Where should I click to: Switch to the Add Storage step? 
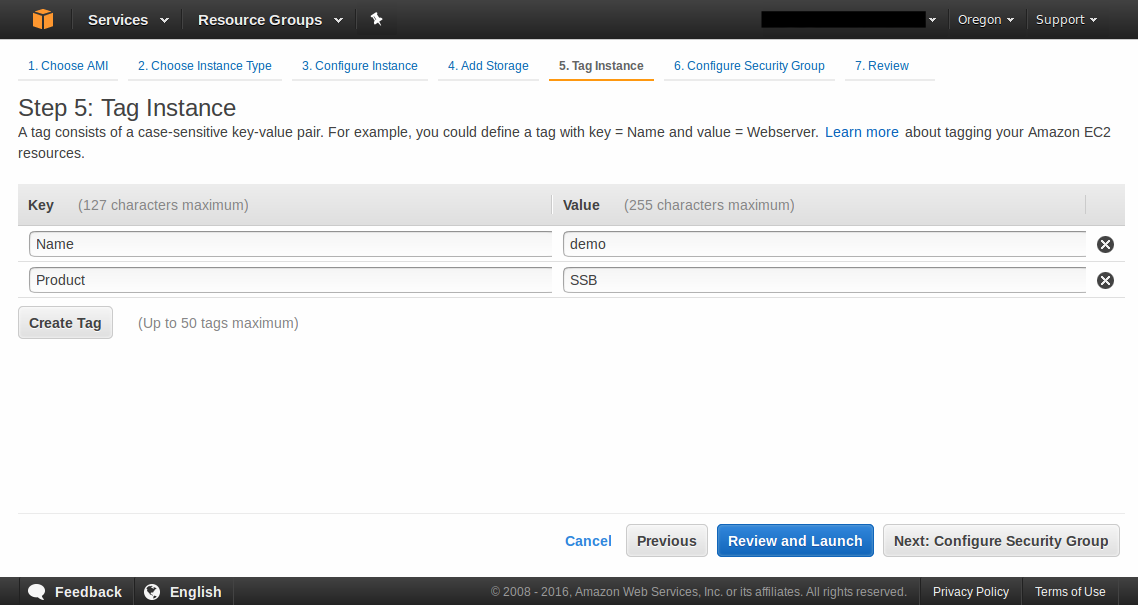488,66
